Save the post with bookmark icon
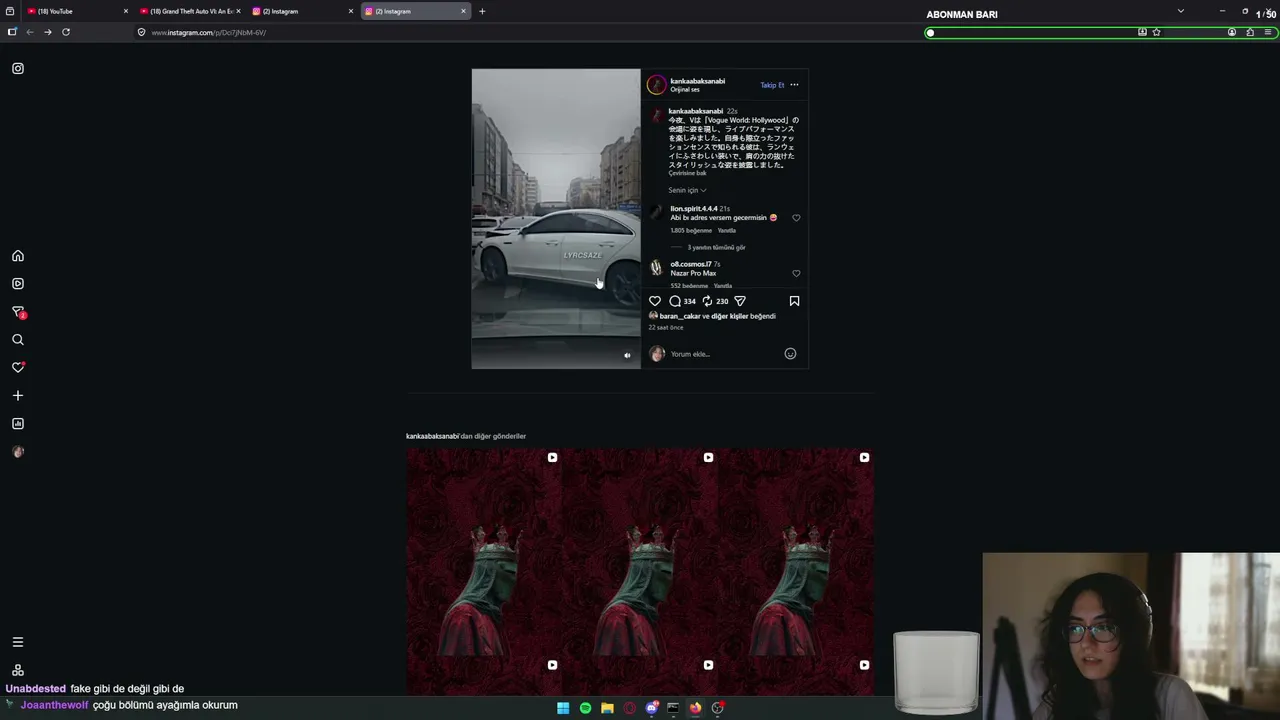Image resolution: width=1280 pixels, height=720 pixels. click(x=794, y=301)
